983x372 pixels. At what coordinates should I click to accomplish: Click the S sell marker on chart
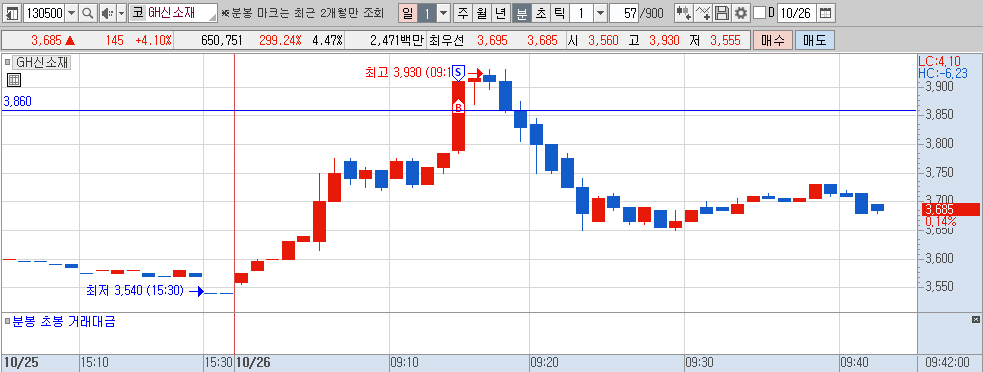pyautogui.click(x=458, y=73)
